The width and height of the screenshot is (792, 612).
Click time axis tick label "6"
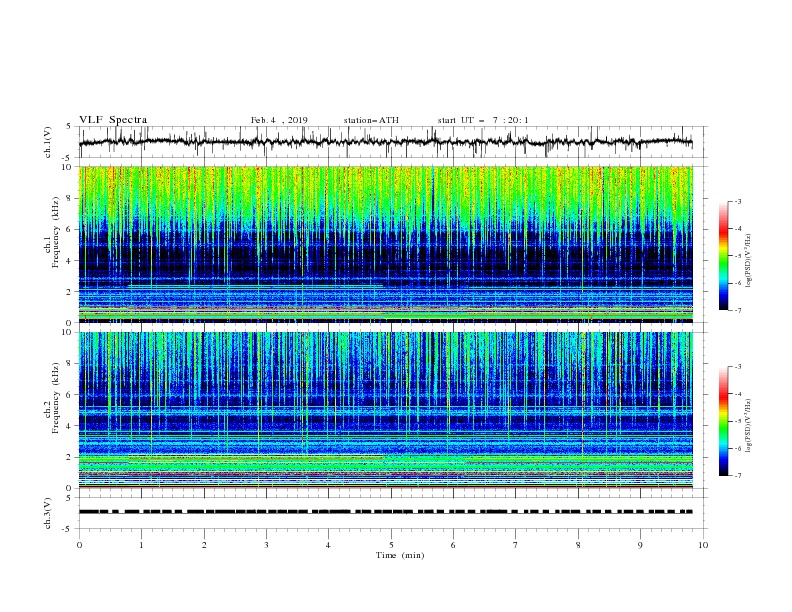pyautogui.click(x=453, y=545)
